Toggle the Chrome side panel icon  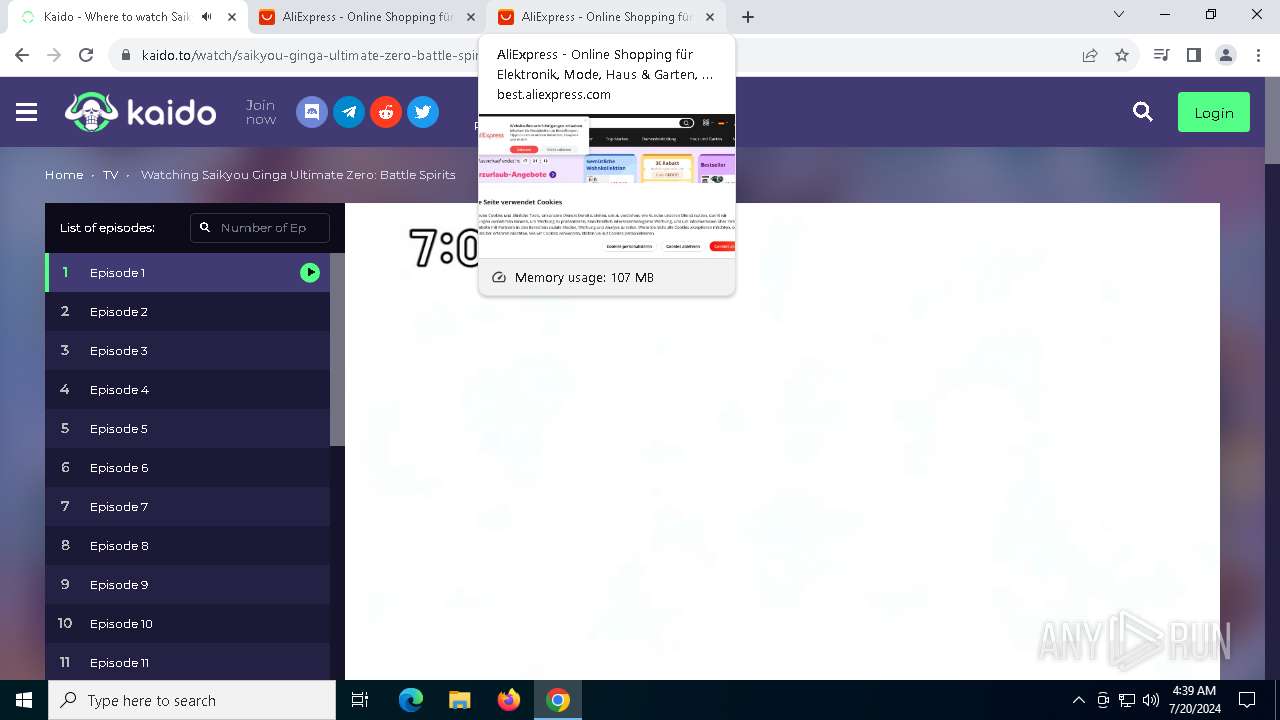pyautogui.click(x=1193, y=55)
